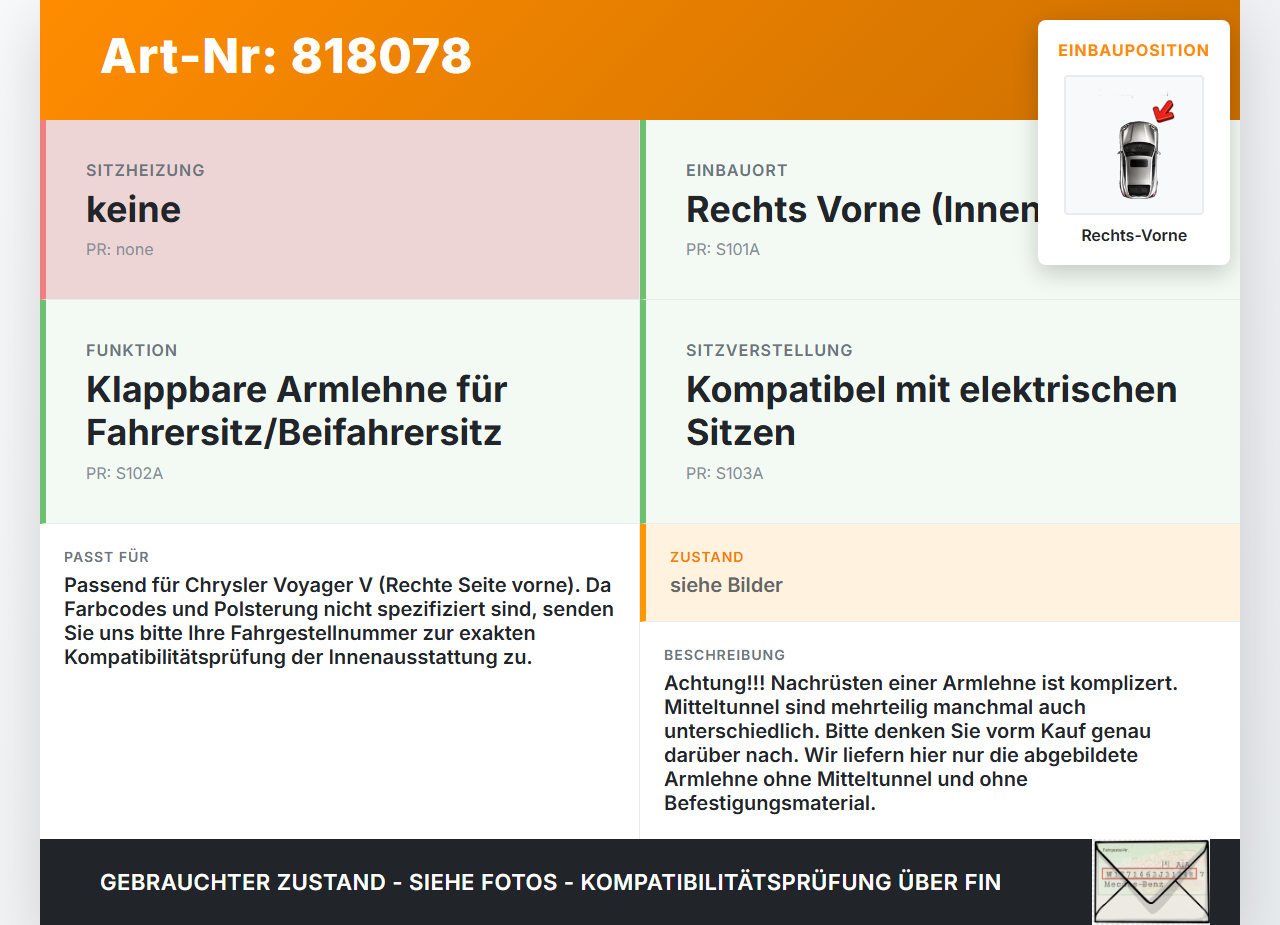The height and width of the screenshot is (925, 1280).
Task: Click the PR: S101A code
Action: click(x=723, y=249)
